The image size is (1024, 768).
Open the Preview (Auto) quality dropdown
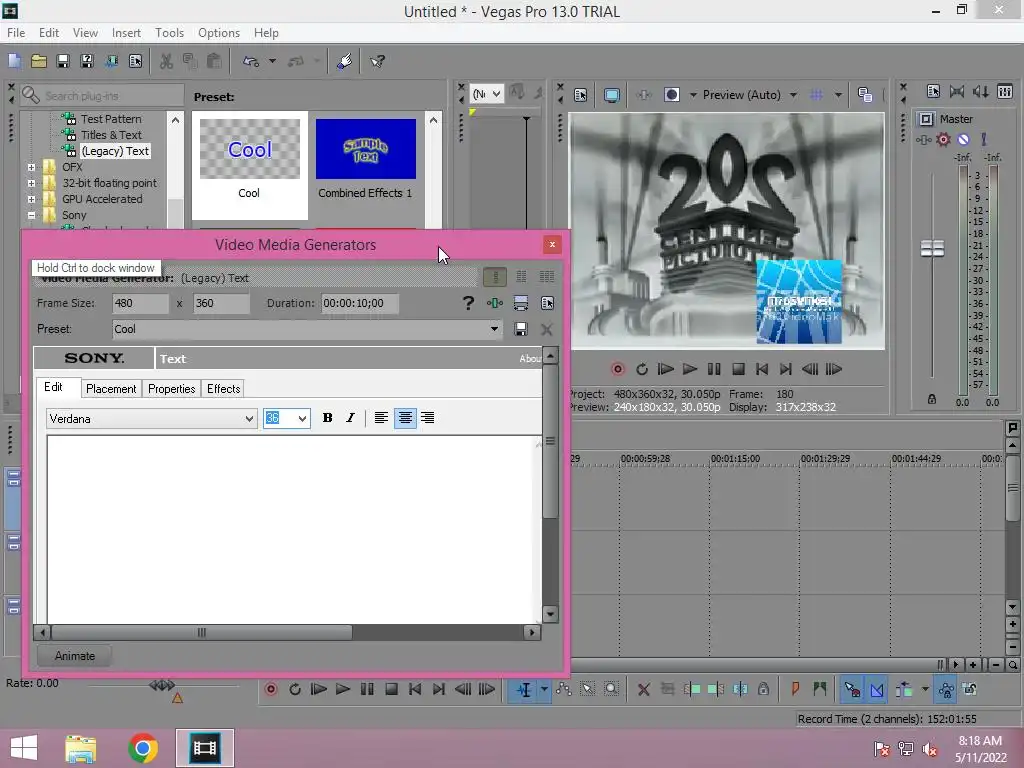pyautogui.click(x=793, y=95)
